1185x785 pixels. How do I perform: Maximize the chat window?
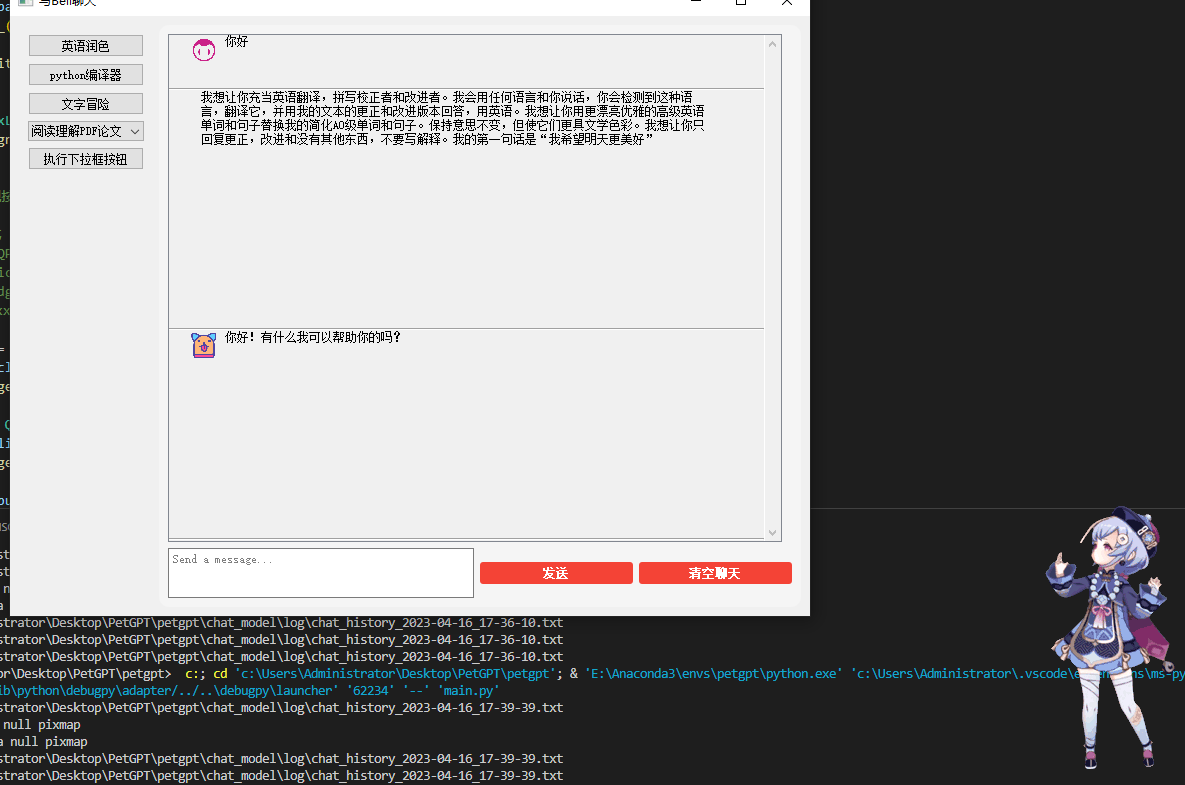[x=741, y=3]
